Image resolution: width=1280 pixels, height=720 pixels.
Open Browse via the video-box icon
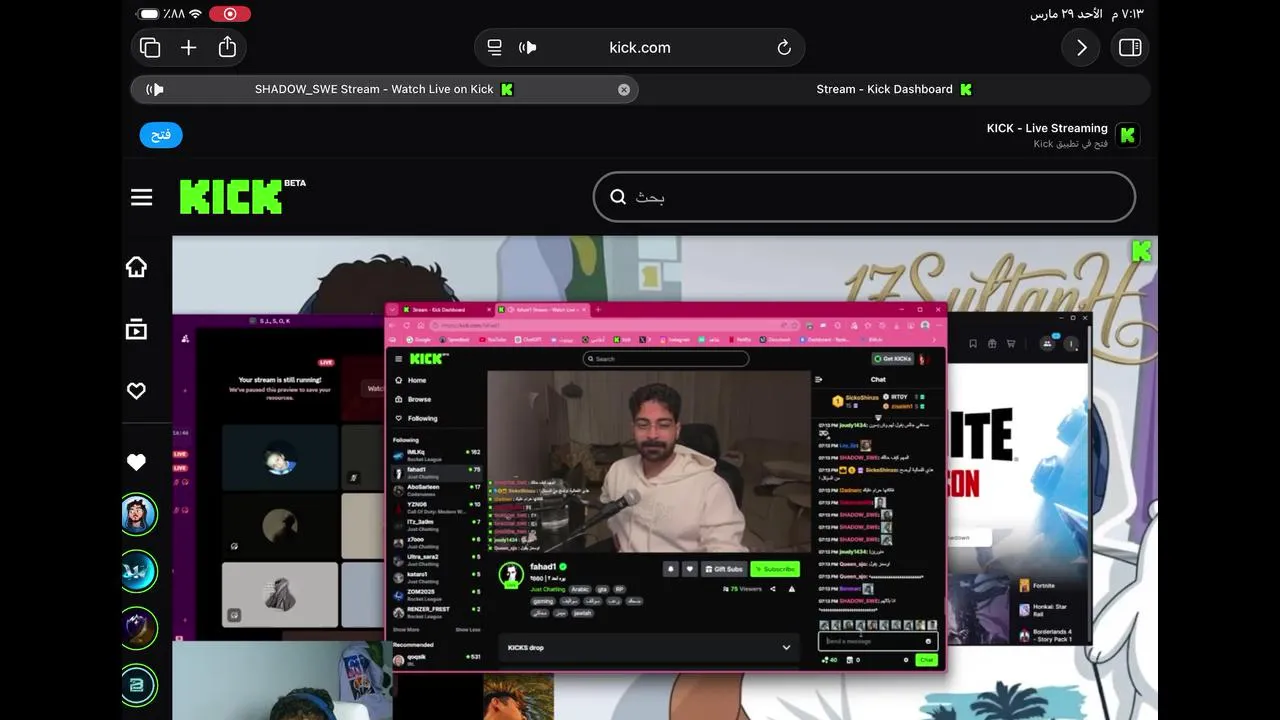pos(136,329)
